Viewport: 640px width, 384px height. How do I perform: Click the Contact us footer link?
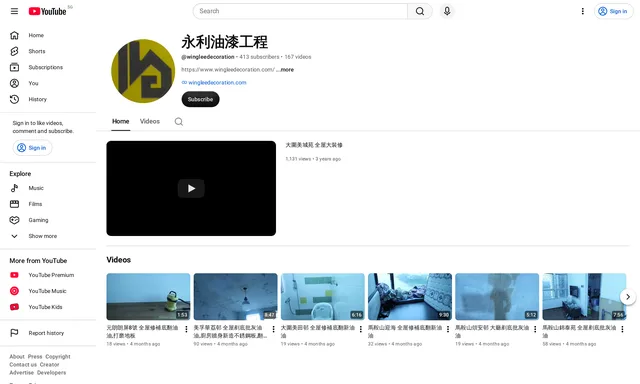click(23, 364)
